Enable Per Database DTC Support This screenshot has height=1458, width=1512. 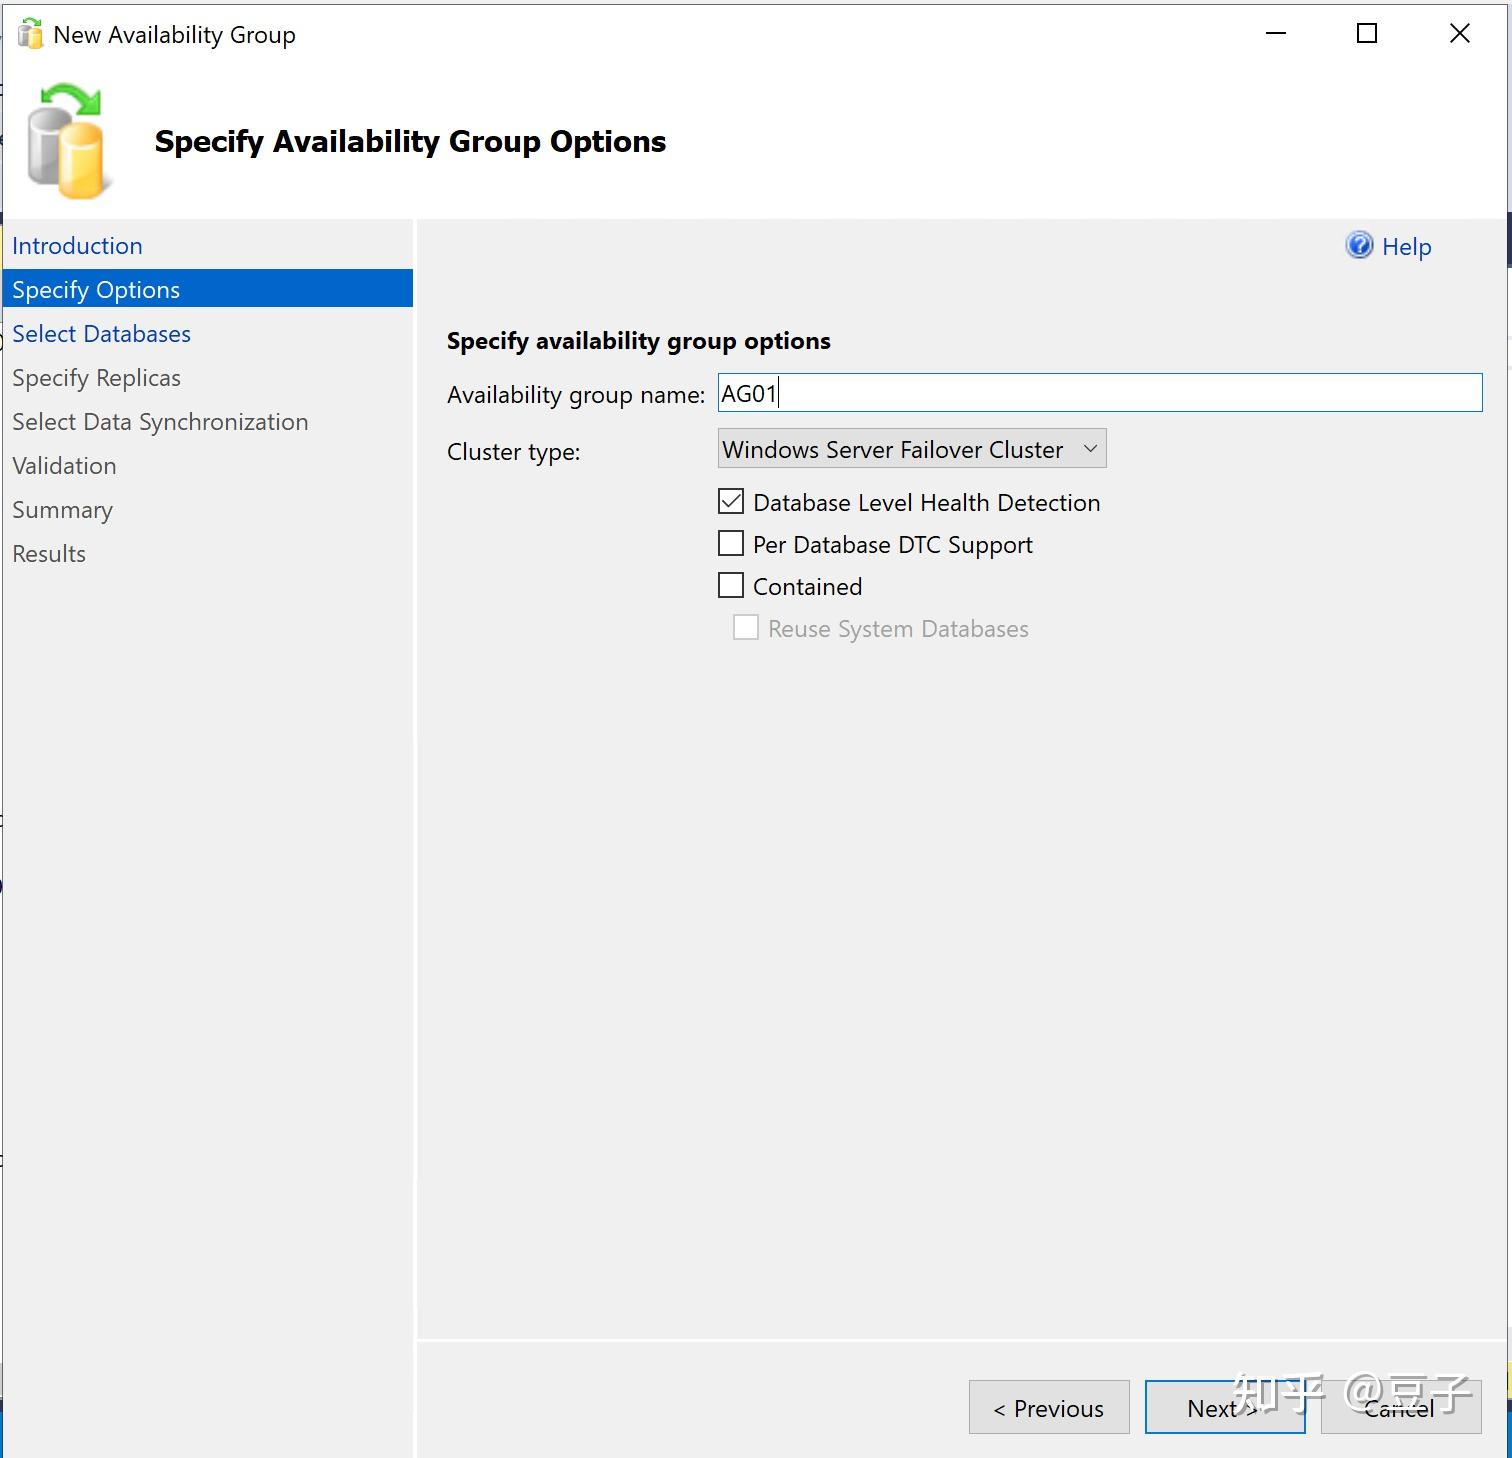pos(730,543)
